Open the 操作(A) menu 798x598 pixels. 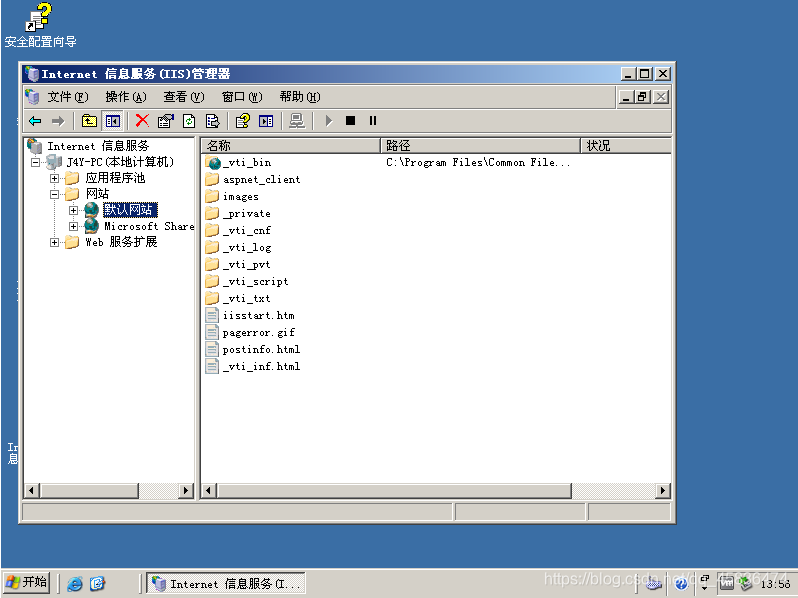(x=126, y=97)
